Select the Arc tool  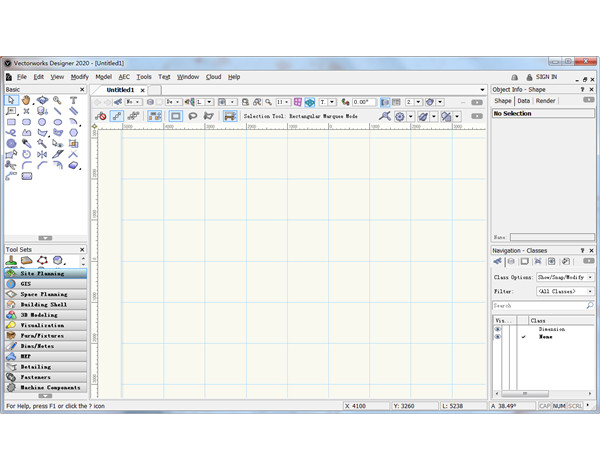[x=73, y=122]
